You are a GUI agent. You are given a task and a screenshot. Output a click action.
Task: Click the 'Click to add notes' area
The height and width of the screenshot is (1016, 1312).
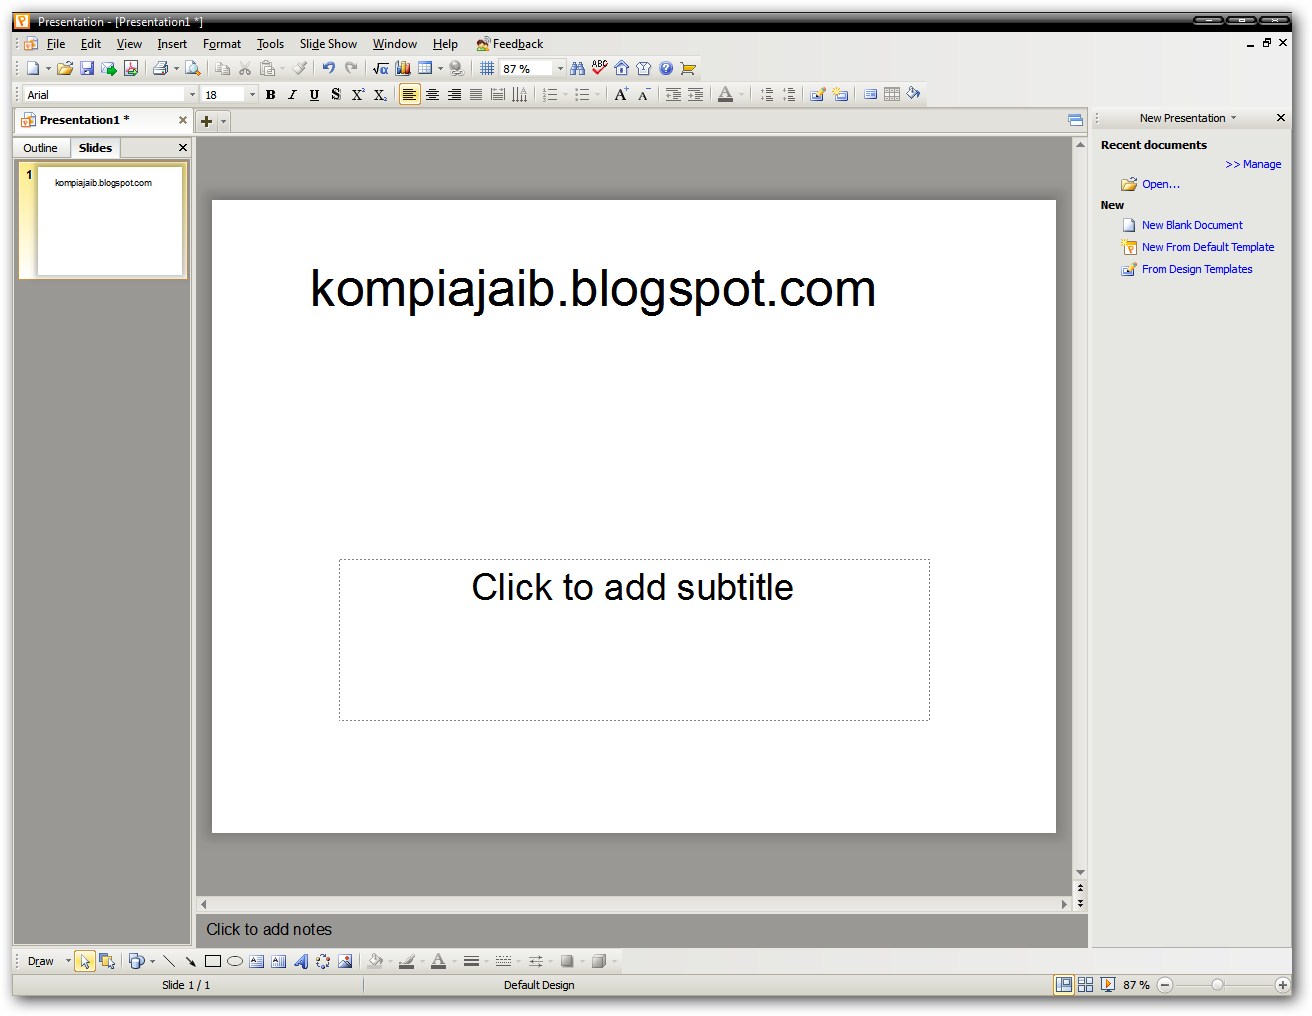[x=640, y=930]
